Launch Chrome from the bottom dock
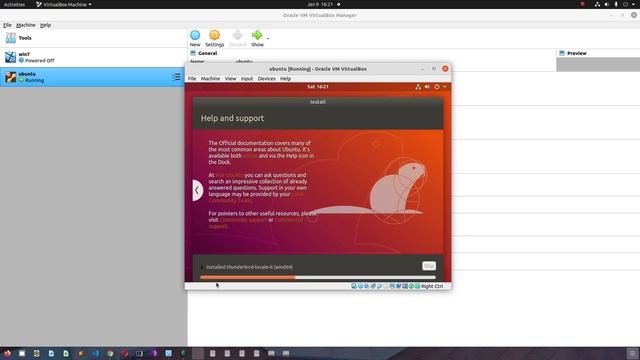 click(110, 353)
